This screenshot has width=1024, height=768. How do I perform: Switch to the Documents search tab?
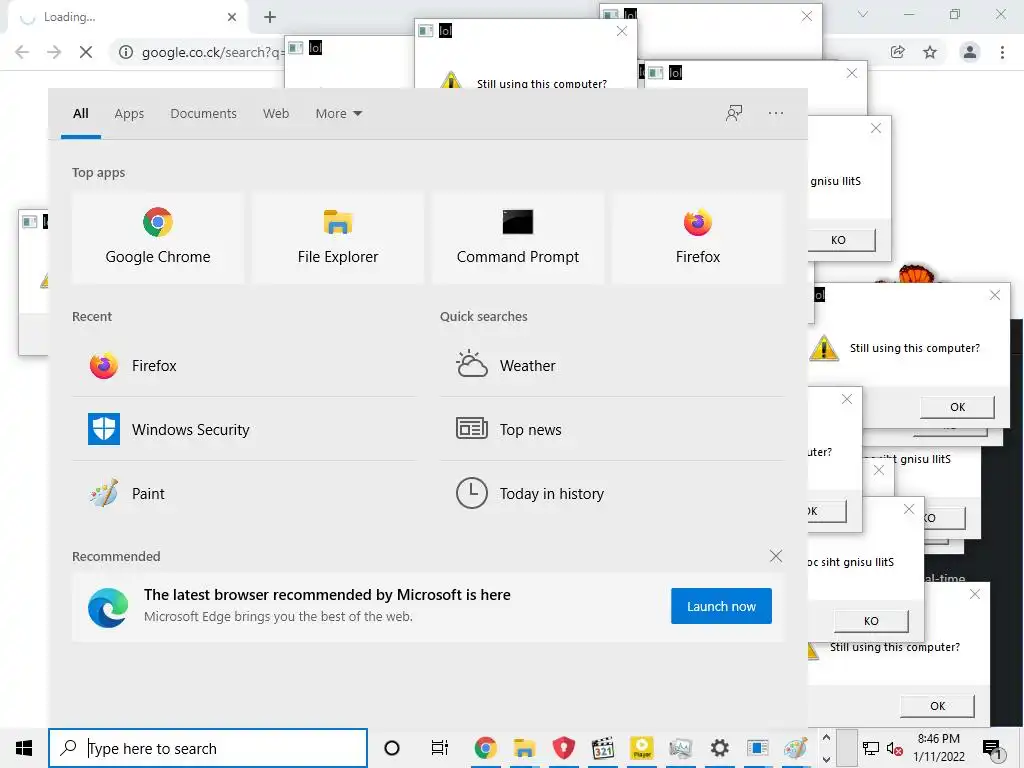pyautogui.click(x=203, y=114)
